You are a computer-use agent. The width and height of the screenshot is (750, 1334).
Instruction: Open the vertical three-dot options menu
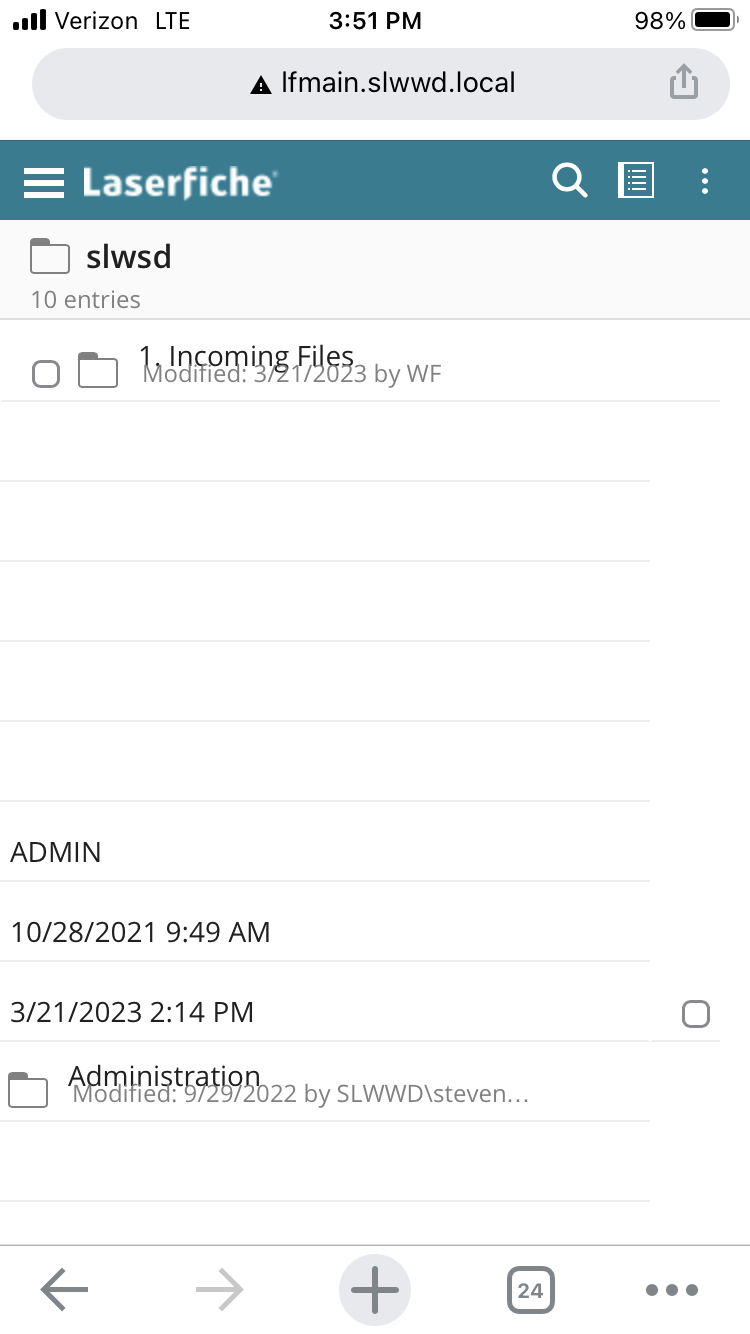[x=705, y=181]
